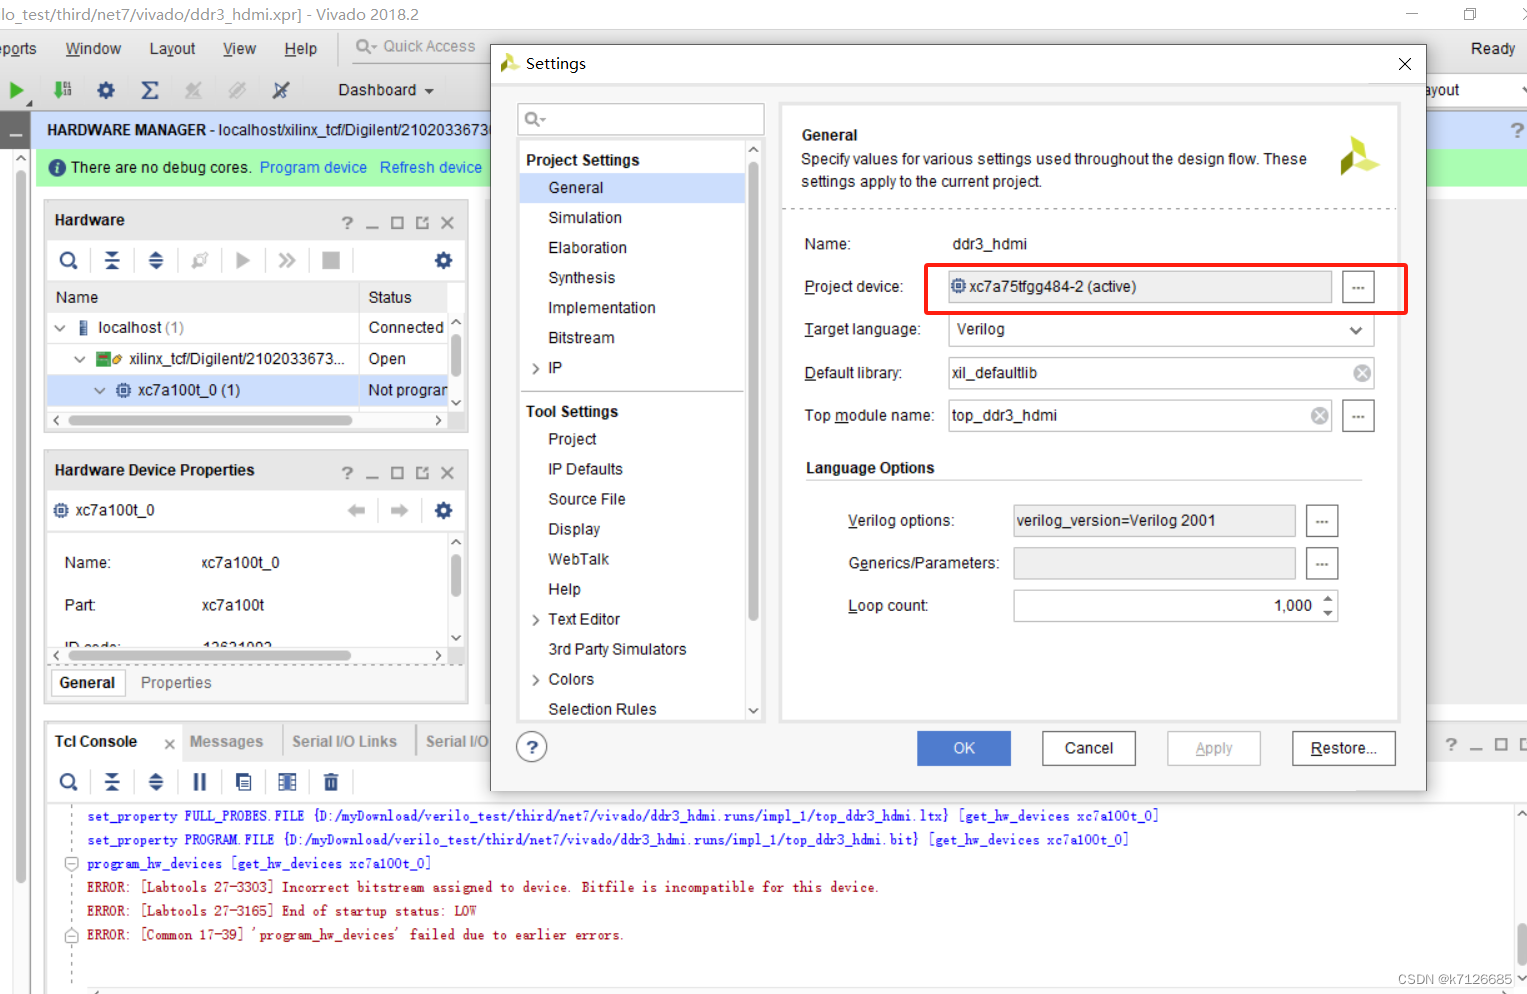Image resolution: width=1527 pixels, height=994 pixels.
Task: Open Target language dropdown
Action: click(1356, 330)
